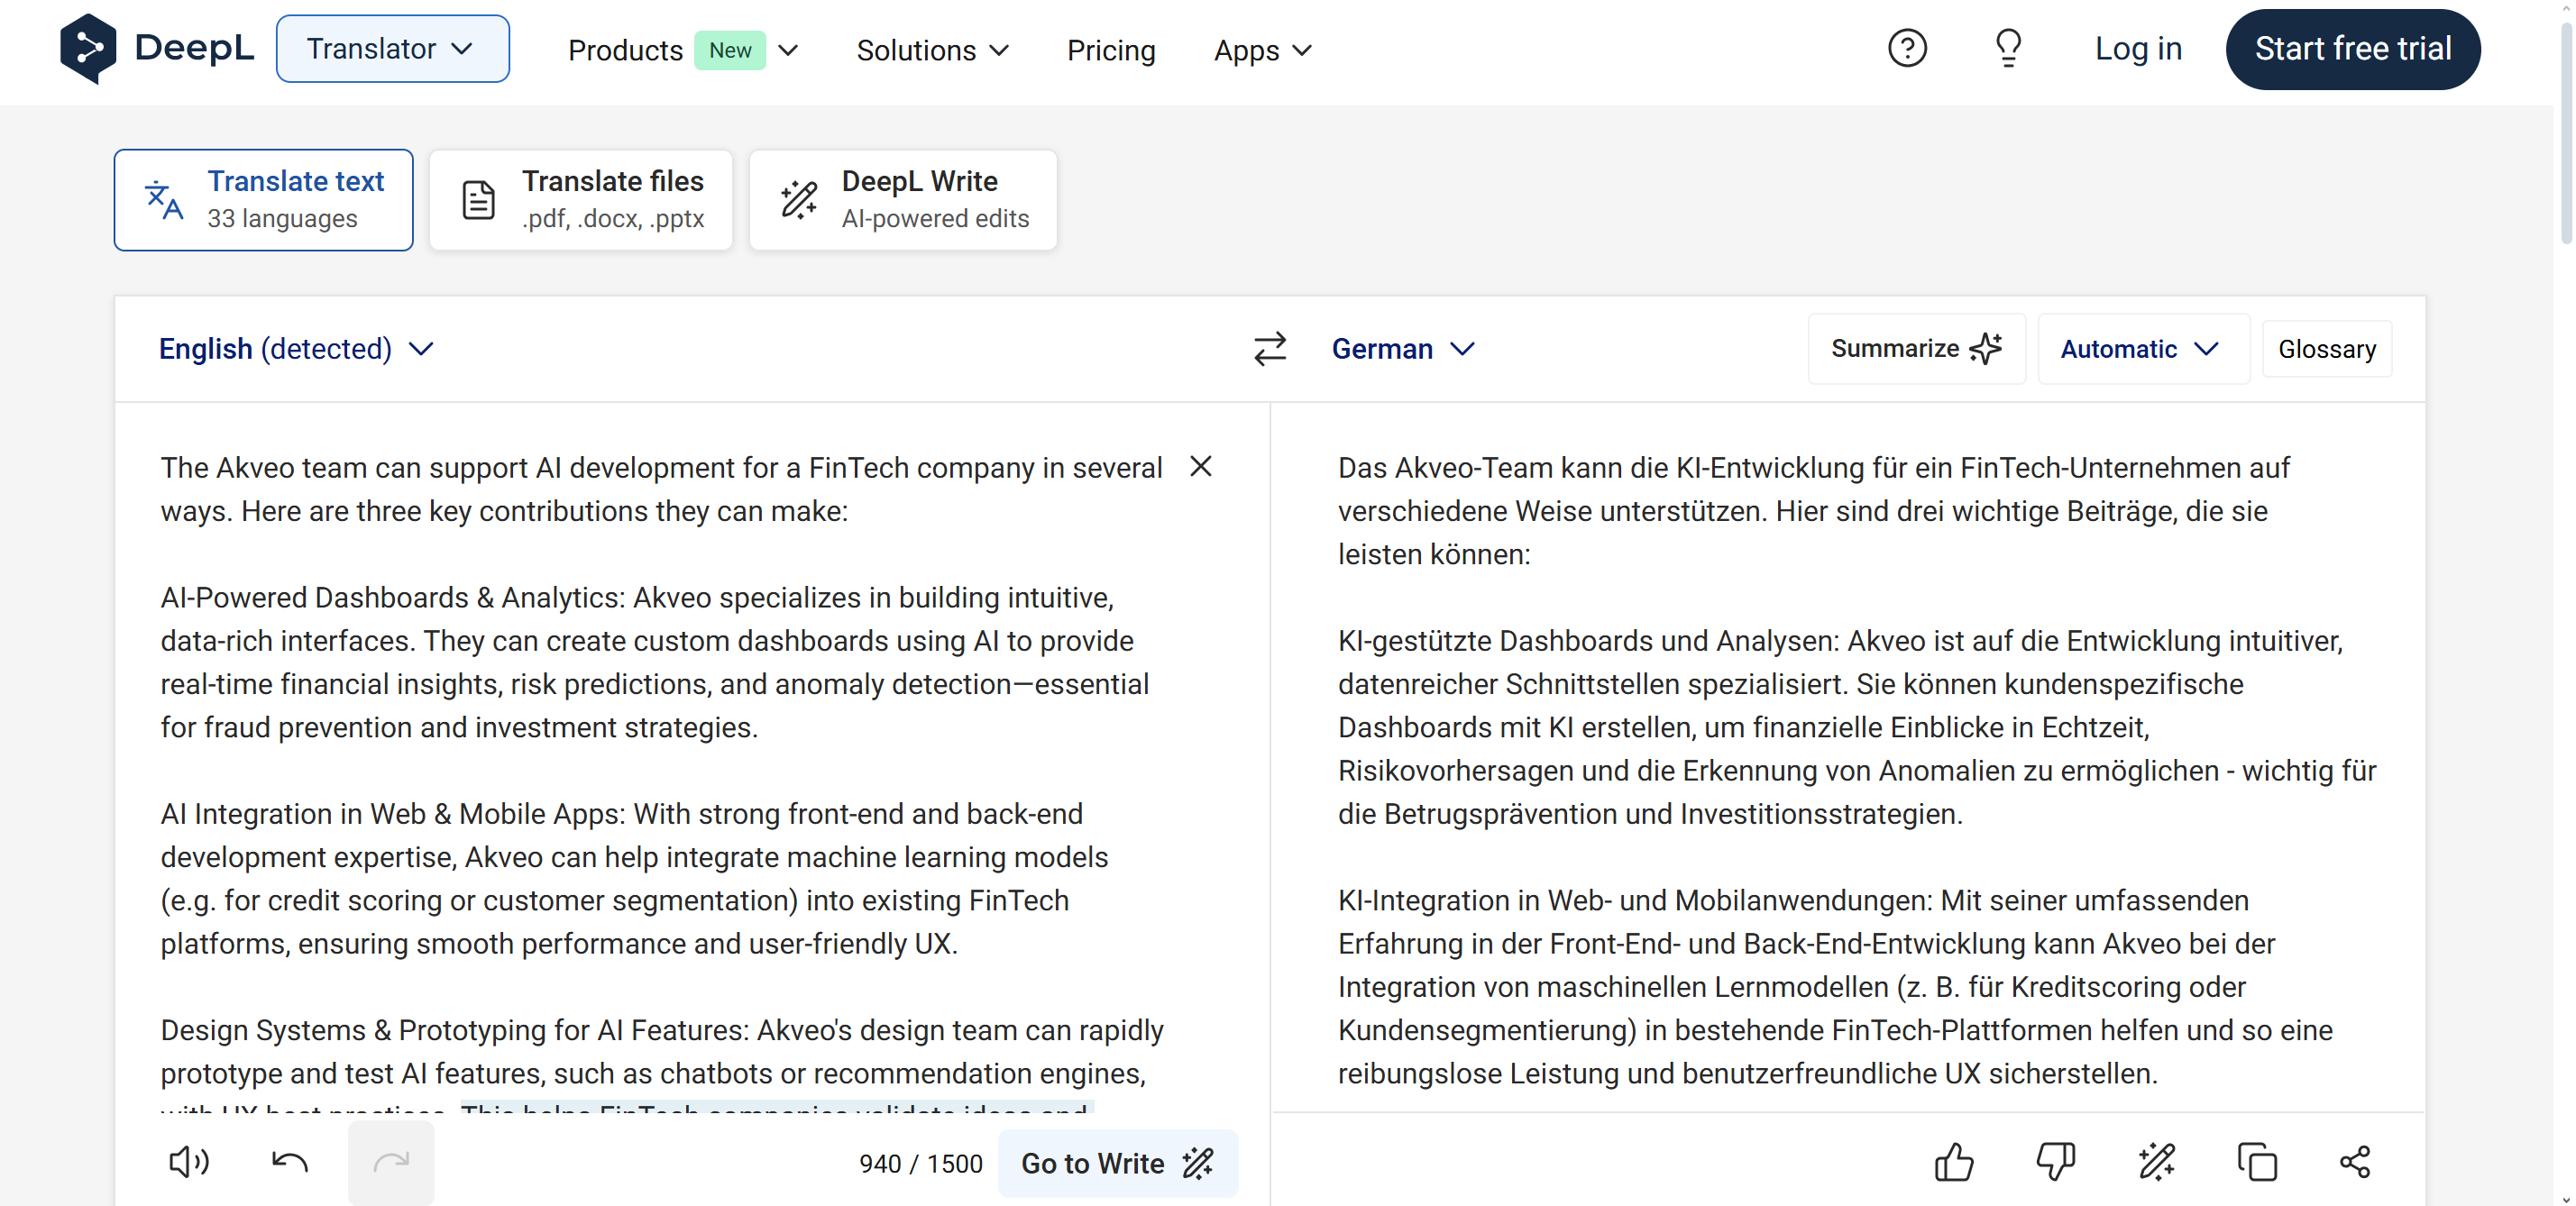Click the thumbs down feedback icon

pyautogui.click(x=2055, y=1162)
